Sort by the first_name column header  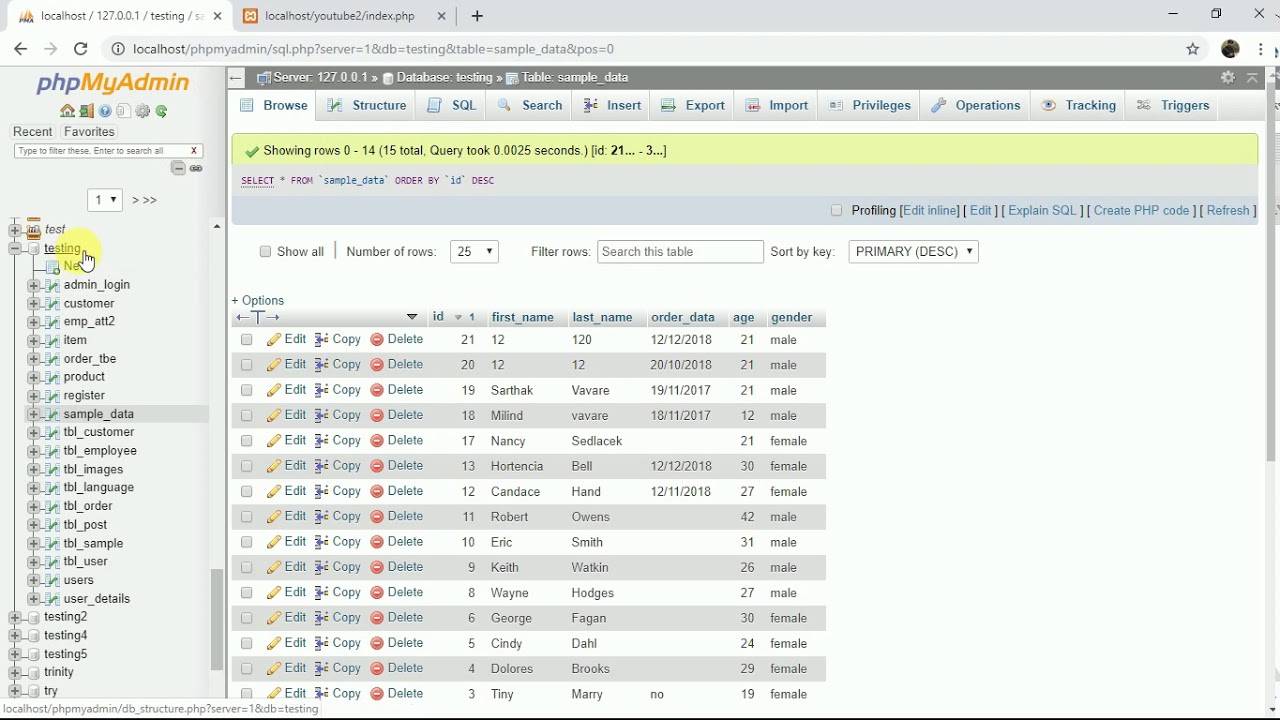tap(522, 317)
